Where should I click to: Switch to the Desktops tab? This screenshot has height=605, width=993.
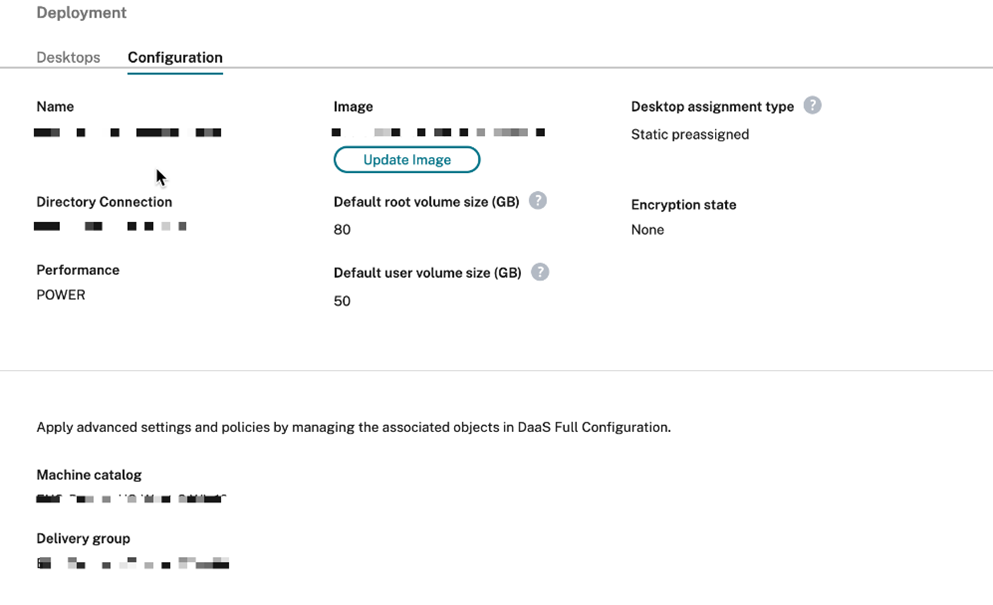click(x=68, y=57)
